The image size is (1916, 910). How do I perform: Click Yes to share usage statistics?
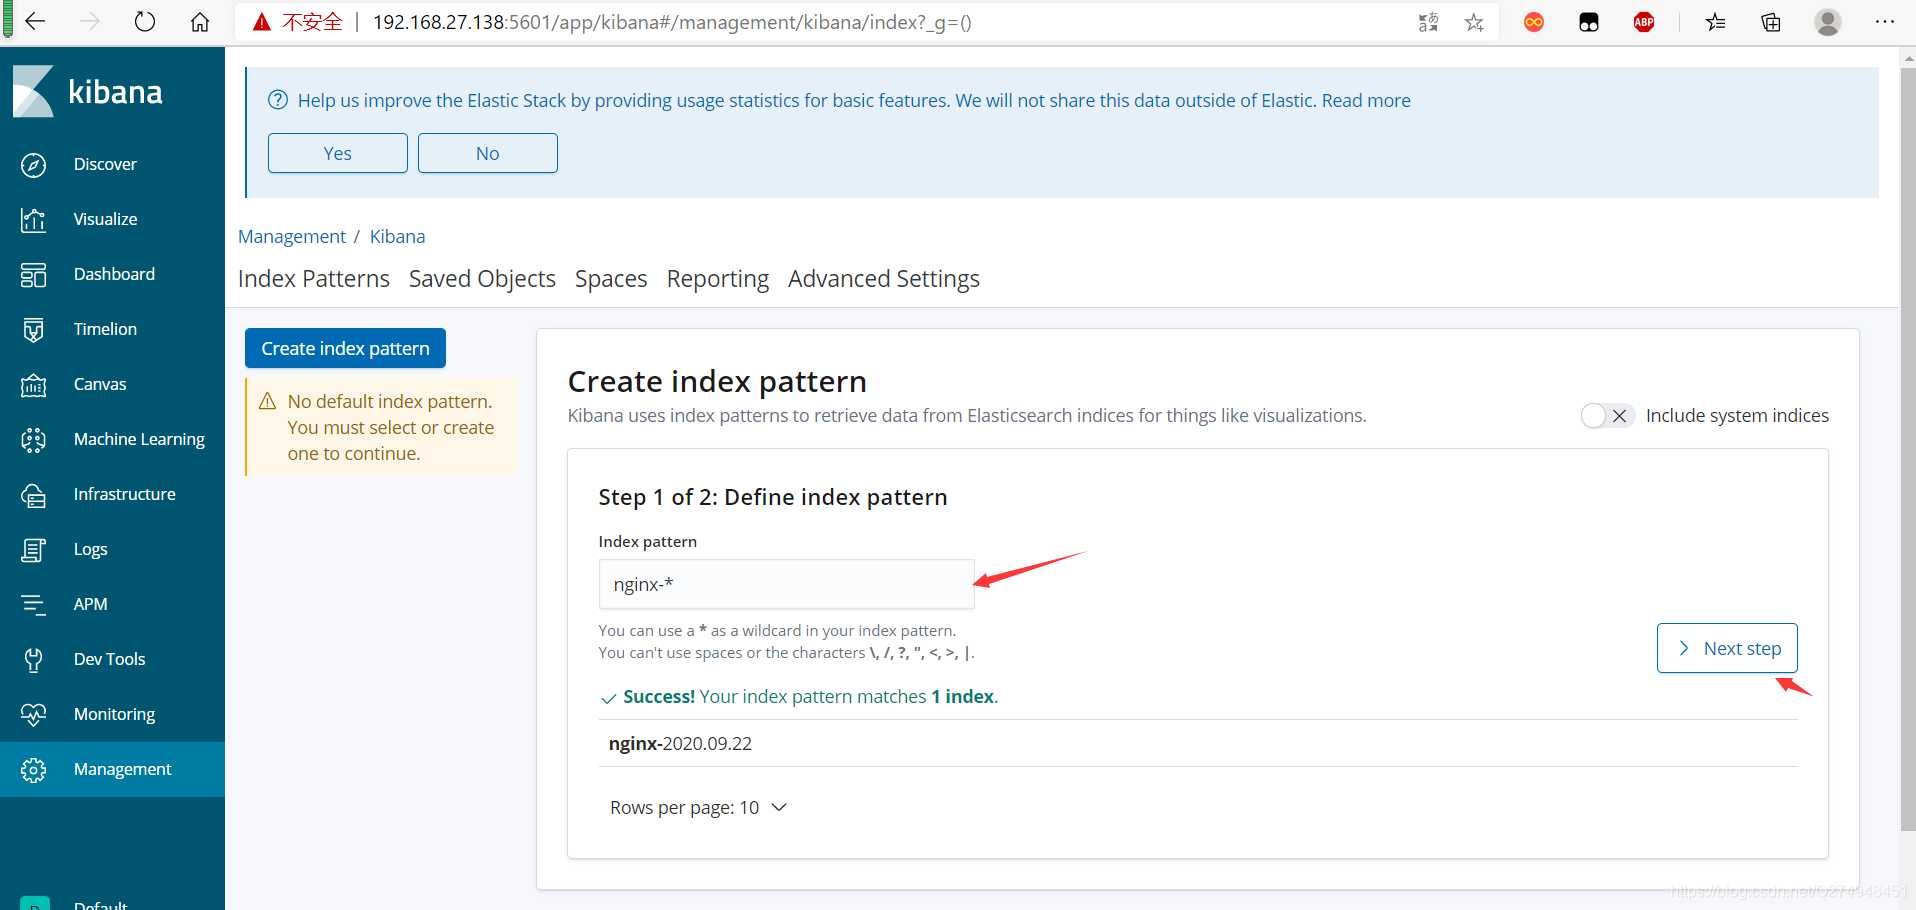(338, 153)
